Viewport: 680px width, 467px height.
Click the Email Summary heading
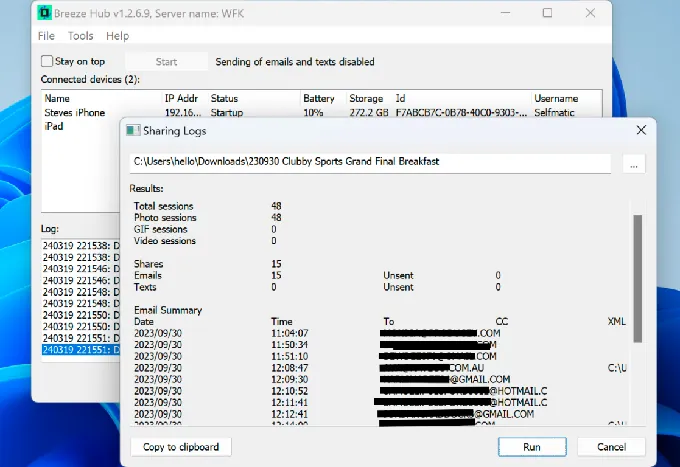click(x=168, y=310)
